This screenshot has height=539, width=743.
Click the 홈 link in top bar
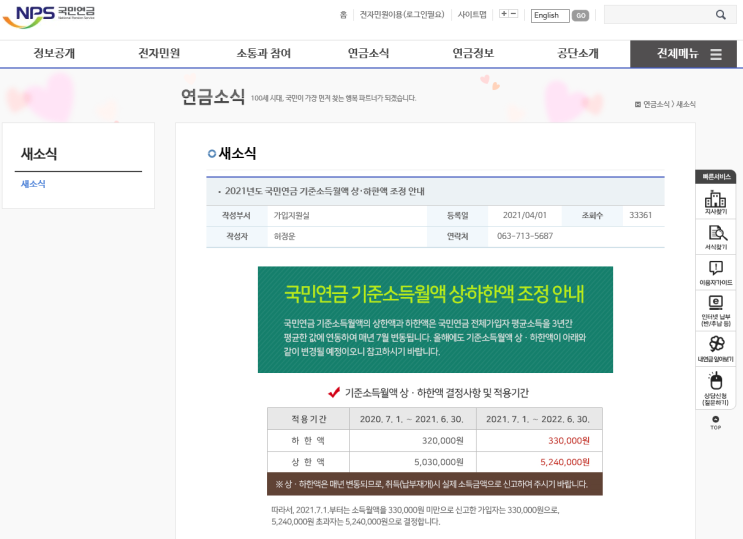tap(343, 15)
